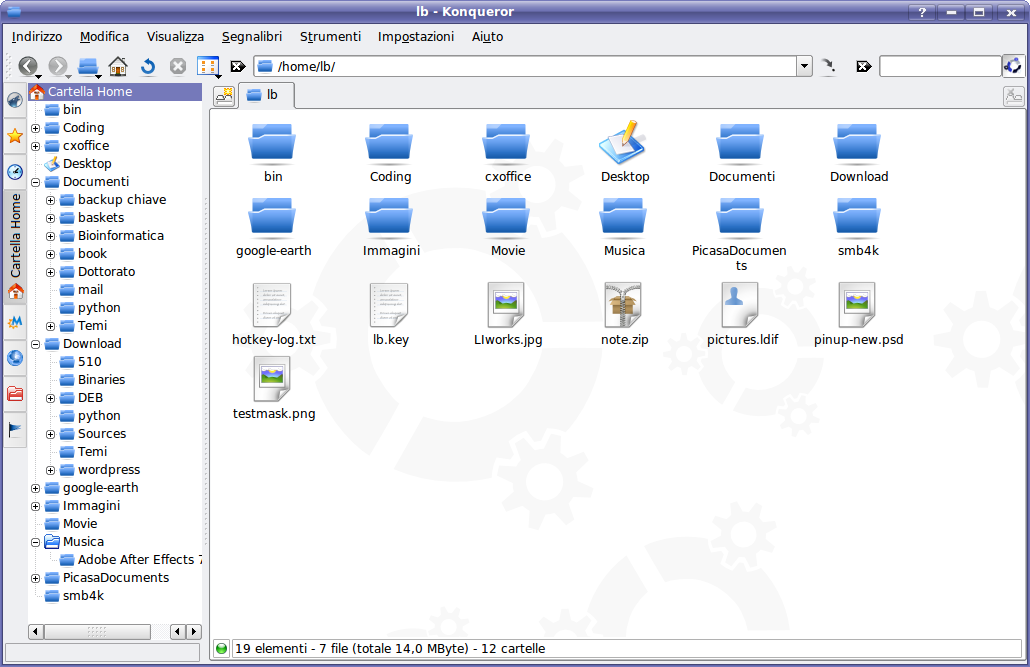This screenshot has width=1030, height=667.
Task: Go up to the parent folder
Action: click(x=88, y=67)
